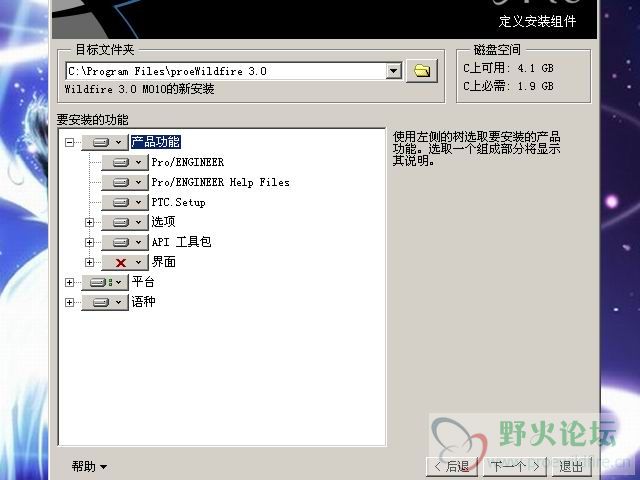640x480 pixels.
Task: Expand the 选项 tree node
Action: pyautogui.click(x=89, y=222)
